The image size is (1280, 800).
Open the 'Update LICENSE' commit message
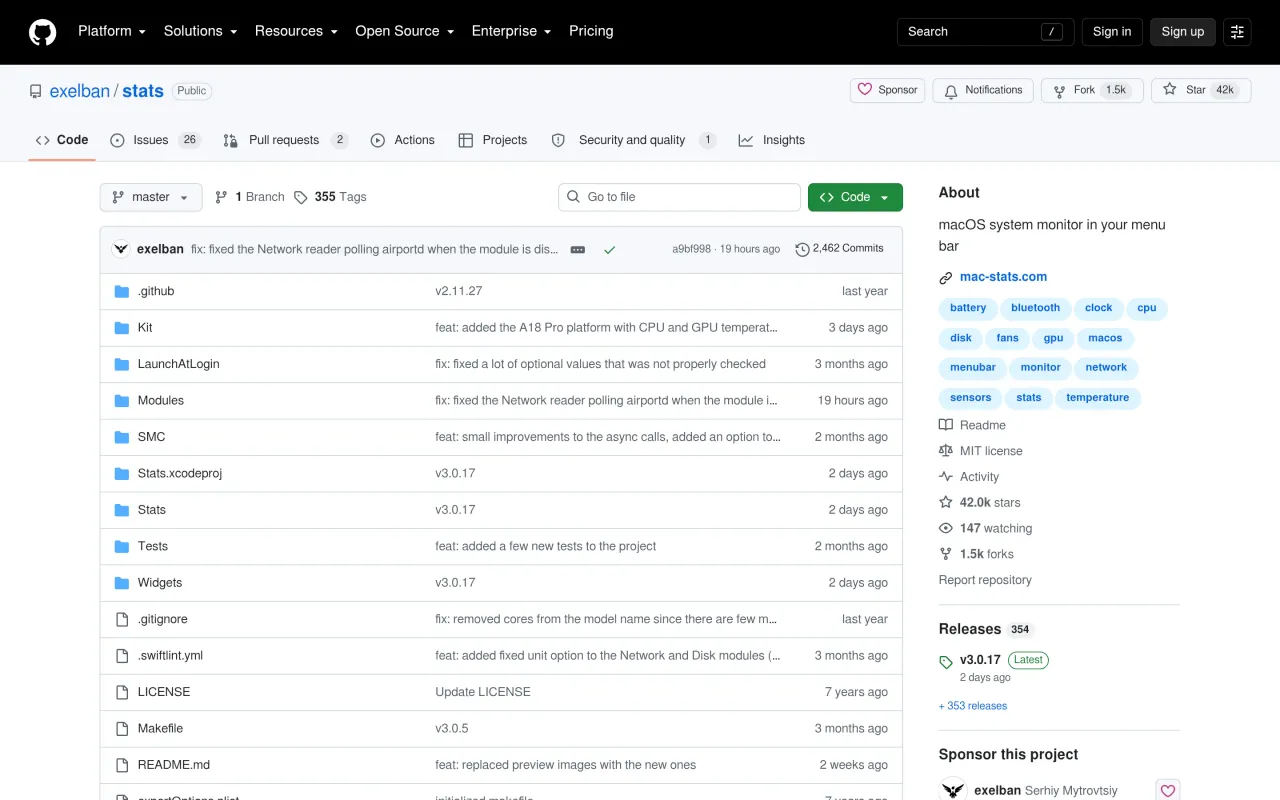[483, 692]
